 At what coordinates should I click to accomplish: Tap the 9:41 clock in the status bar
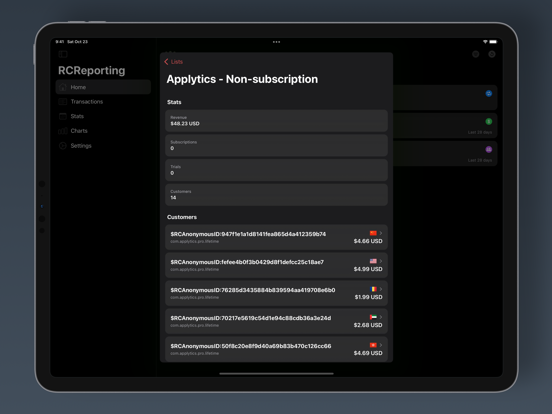(60, 42)
